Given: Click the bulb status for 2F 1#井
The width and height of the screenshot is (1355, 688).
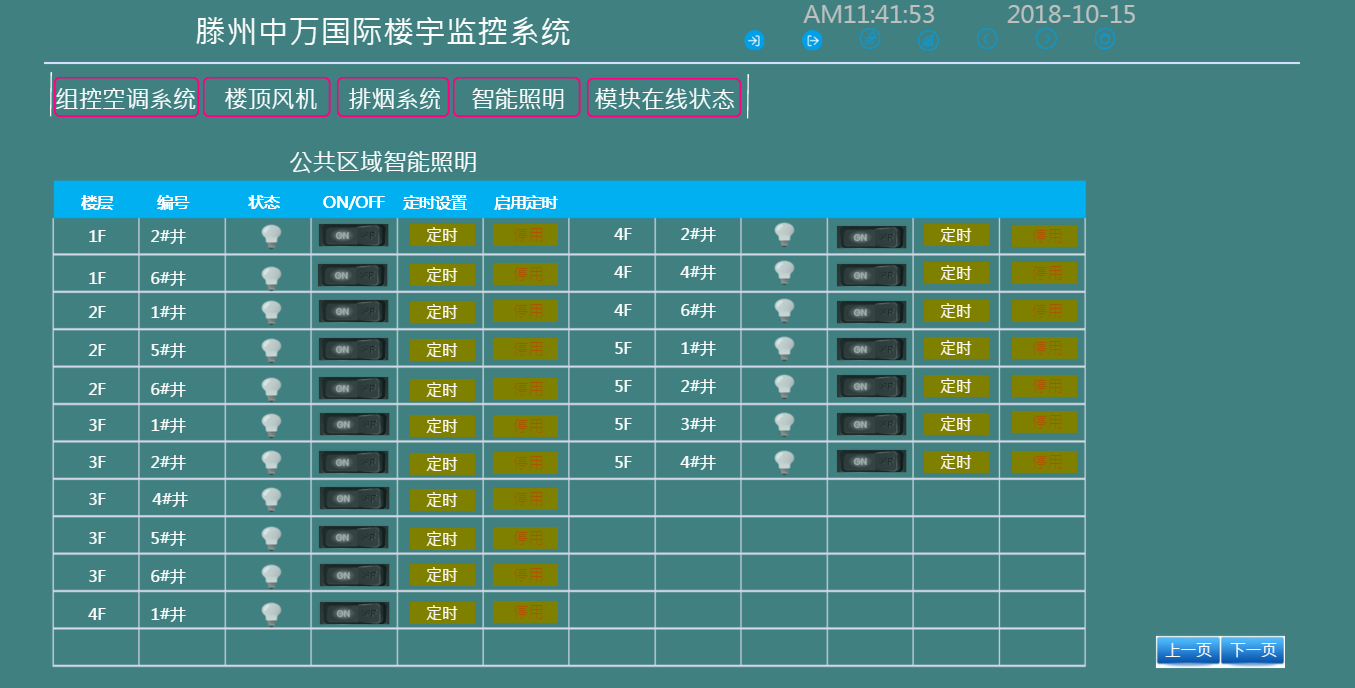Looking at the screenshot, I should tap(271, 312).
